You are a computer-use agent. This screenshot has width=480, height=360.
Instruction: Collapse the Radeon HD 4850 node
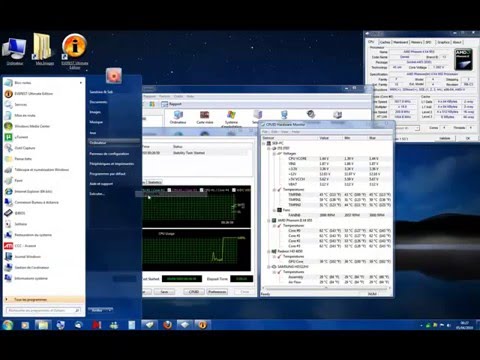click(x=269, y=251)
